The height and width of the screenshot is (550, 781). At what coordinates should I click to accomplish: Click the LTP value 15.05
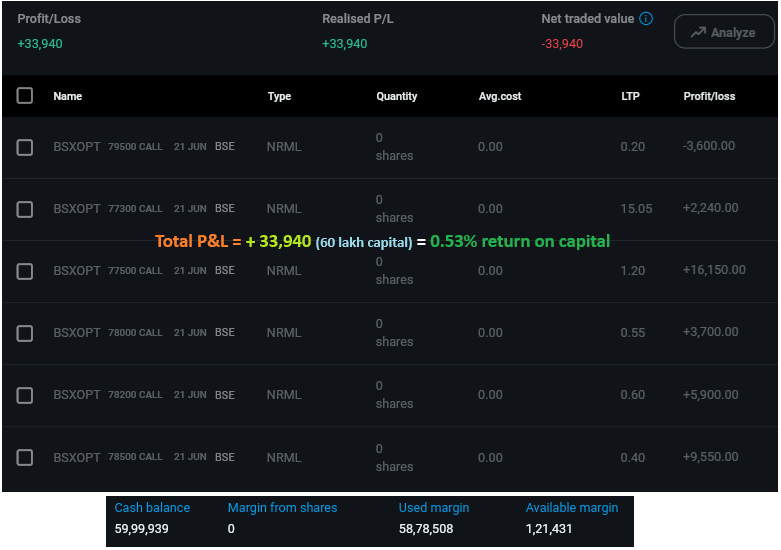(636, 209)
